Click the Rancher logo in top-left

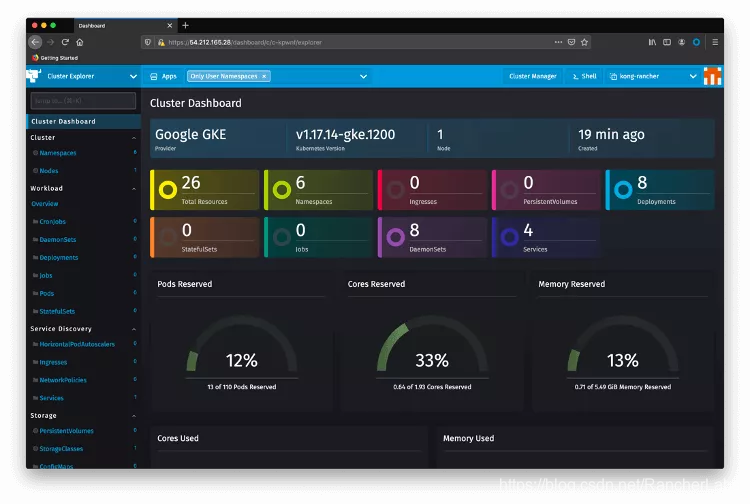tap(34, 76)
